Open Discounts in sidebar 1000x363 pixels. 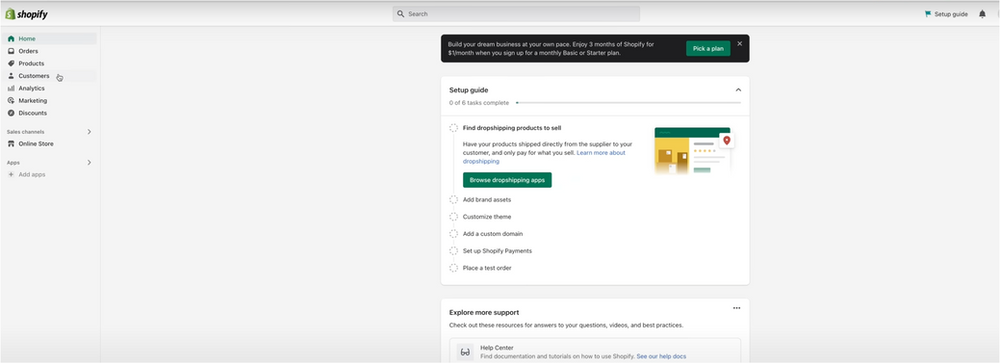(x=50, y=113)
